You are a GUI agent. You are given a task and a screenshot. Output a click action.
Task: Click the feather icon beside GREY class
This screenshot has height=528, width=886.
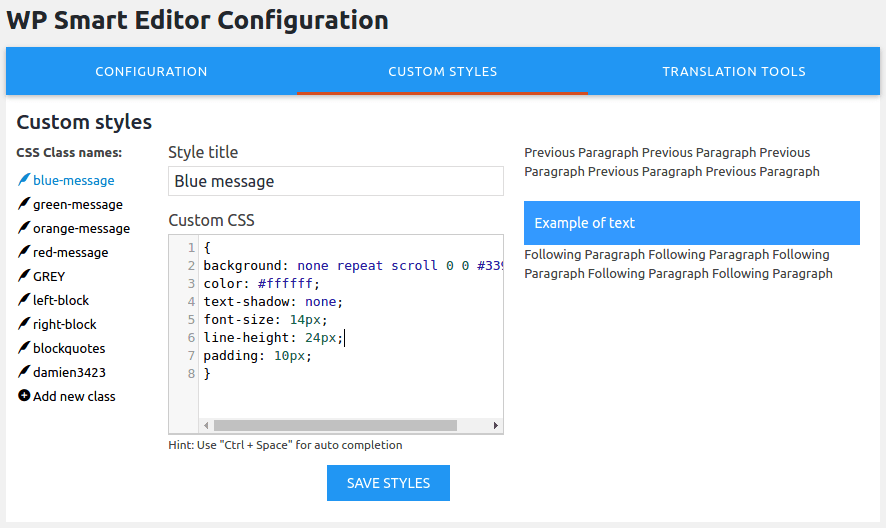click(24, 276)
